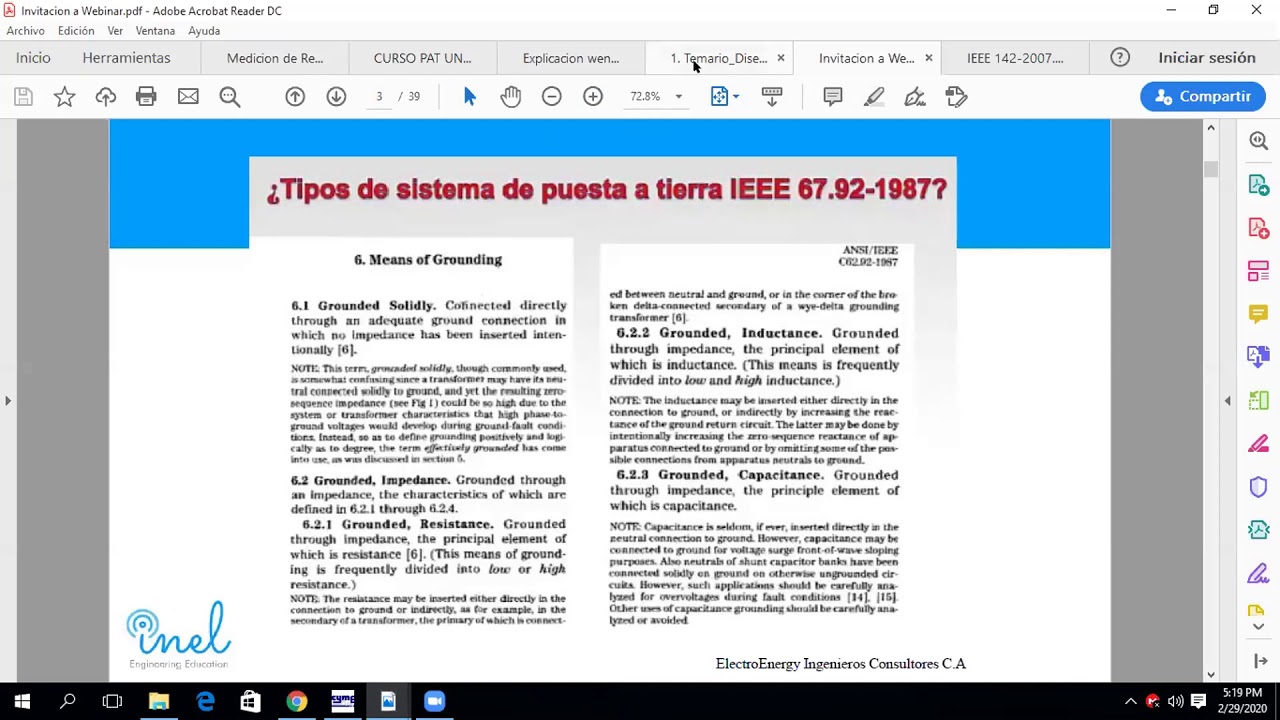The image size is (1280, 720).
Task: Open Export PDF tool in right pane
Action: coord(1258,185)
